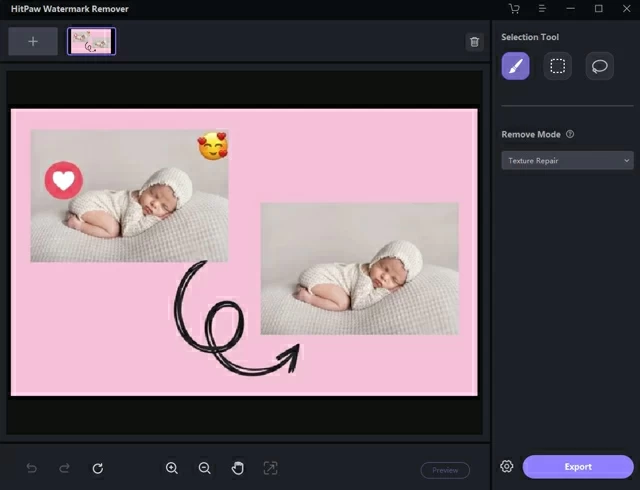Image resolution: width=640 pixels, height=490 pixels.
Task: Click the zoom in magnifier icon
Action: pyautogui.click(x=172, y=468)
